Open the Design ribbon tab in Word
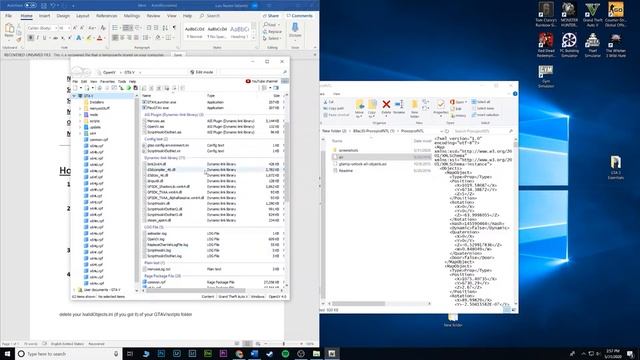Viewport: 640px width, 360px height. tap(63, 16)
